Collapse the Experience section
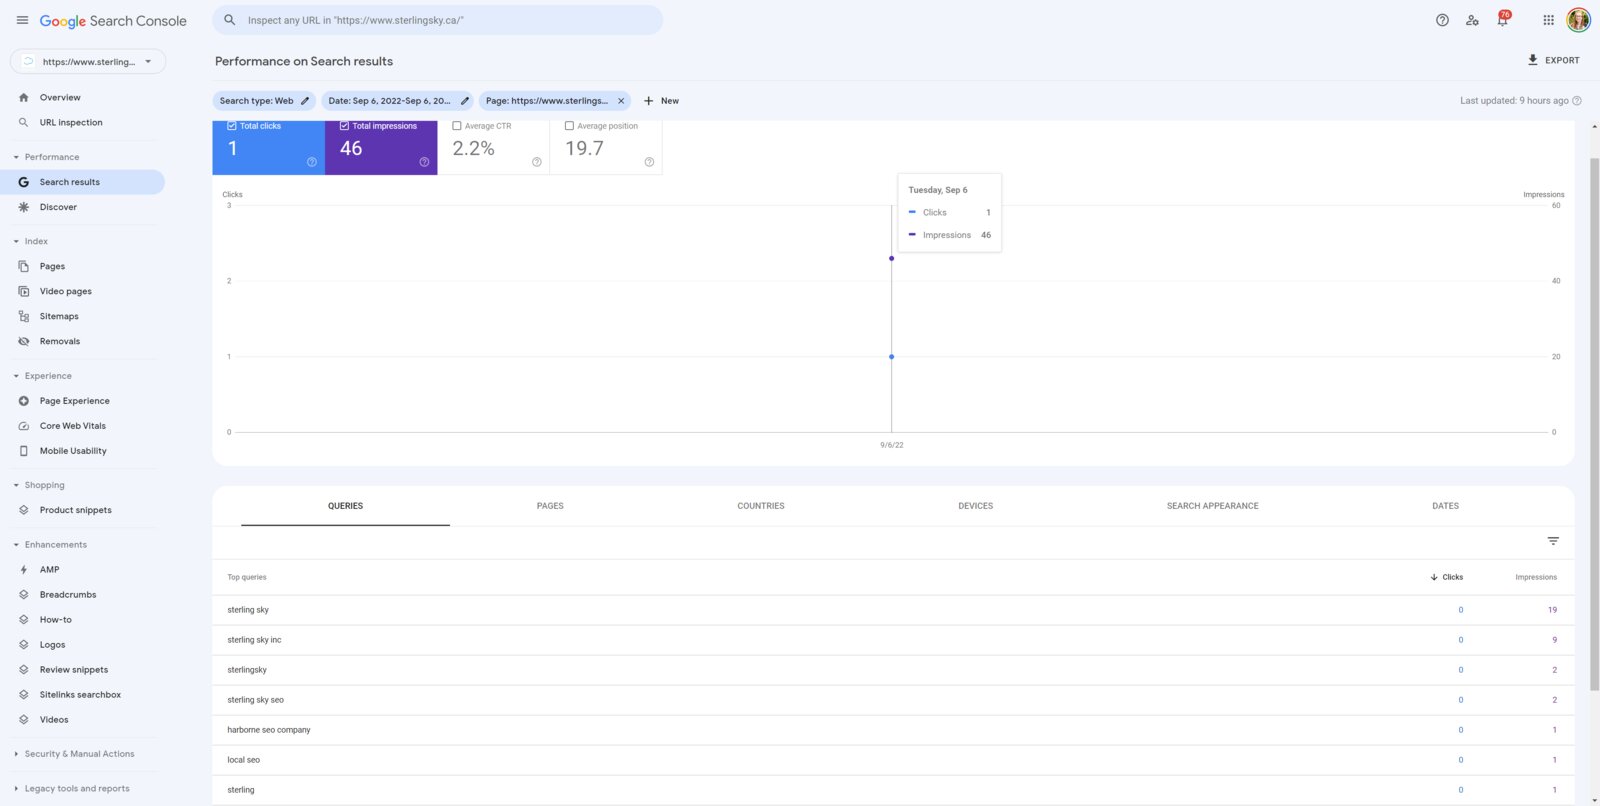This screenshot has width=1600, height=806. (42, 376)
